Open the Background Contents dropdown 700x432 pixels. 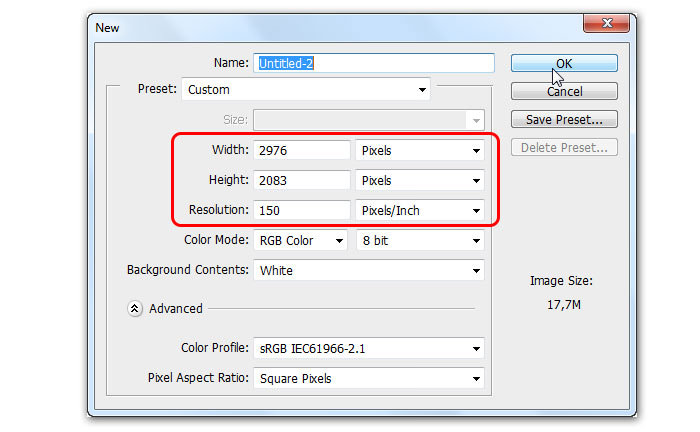tap(369, 270)
